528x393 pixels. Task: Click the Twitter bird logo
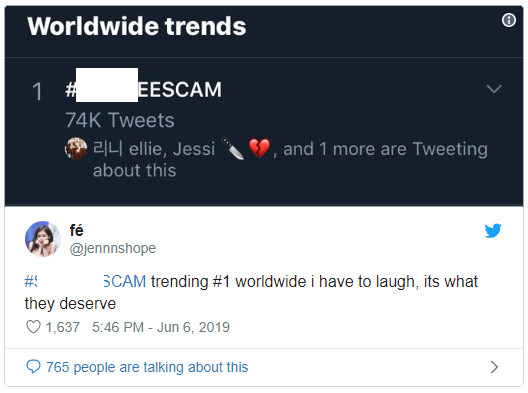tap(493, 231)
